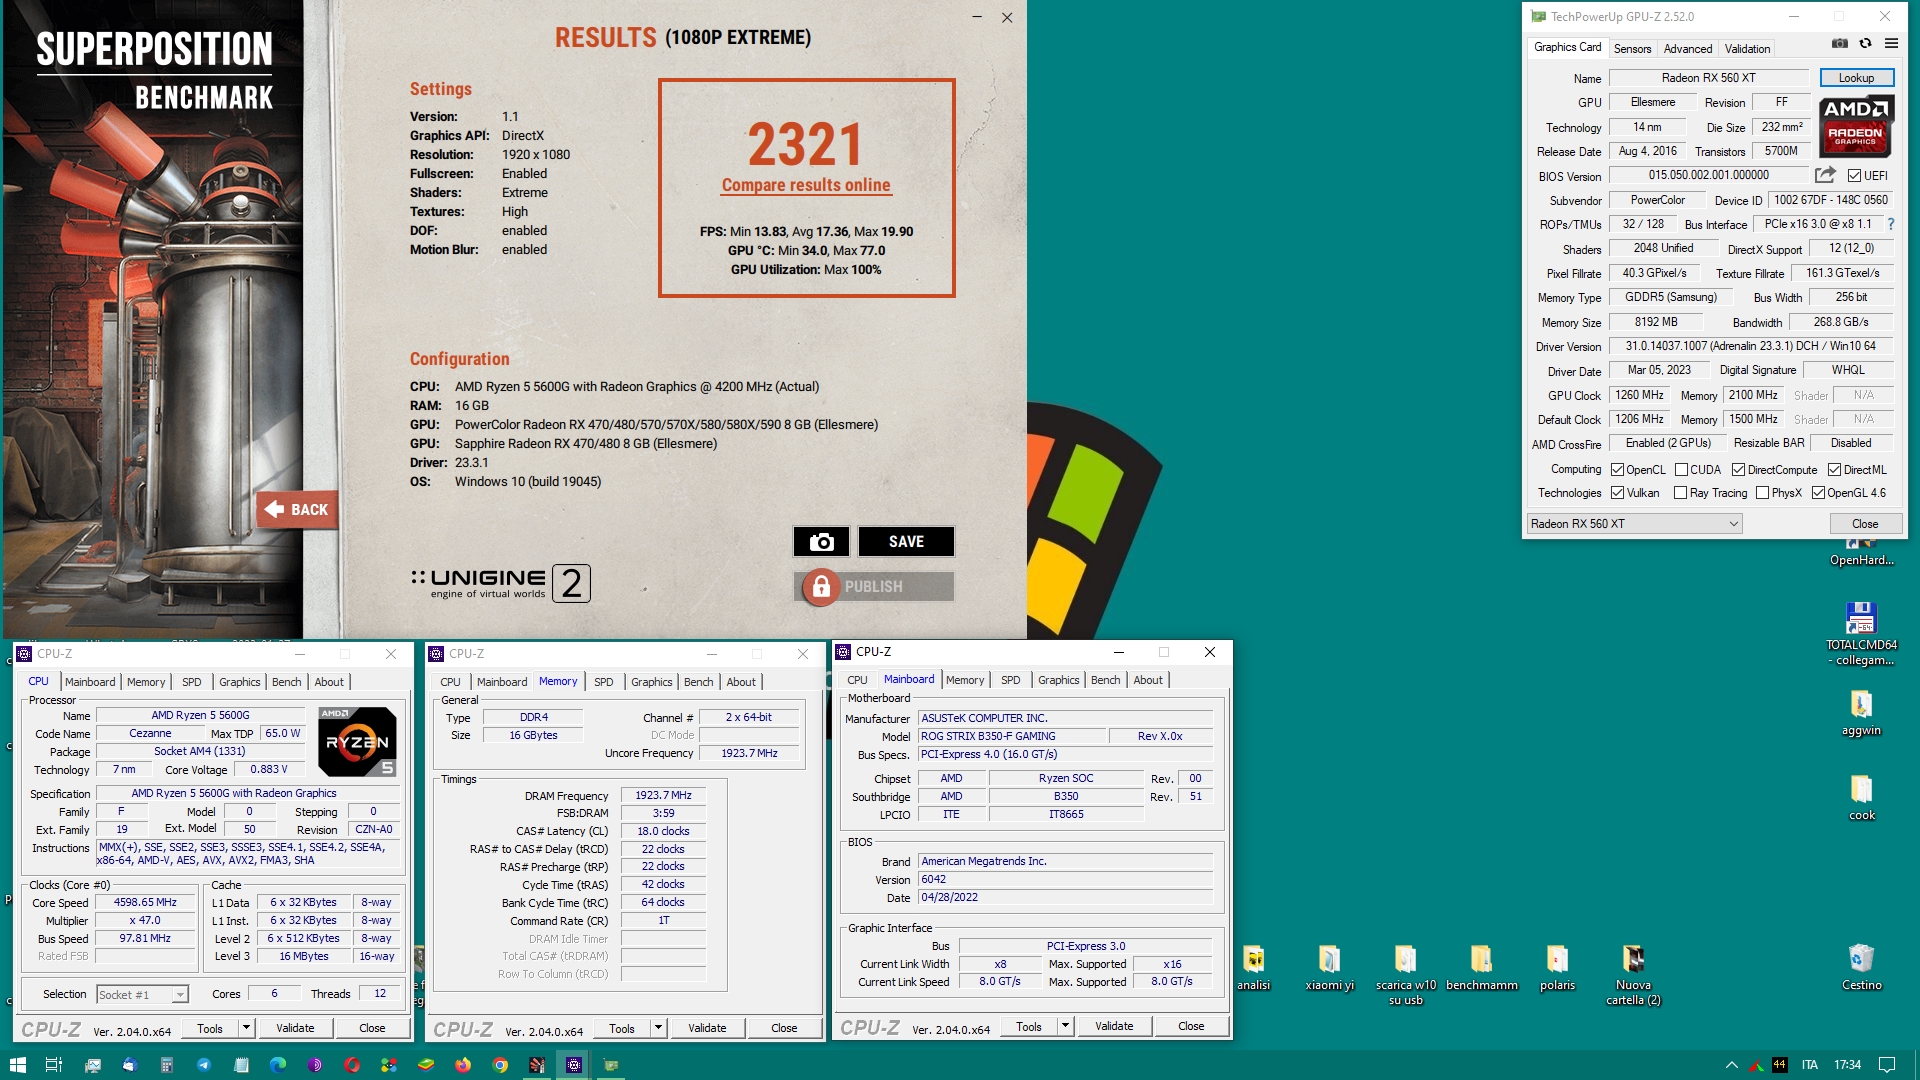Open the SPD tab in the CPU-Z CPU window
The width and height of the screenshot is (1920, 1080).
pyautogui.click(x=191, y=682)
